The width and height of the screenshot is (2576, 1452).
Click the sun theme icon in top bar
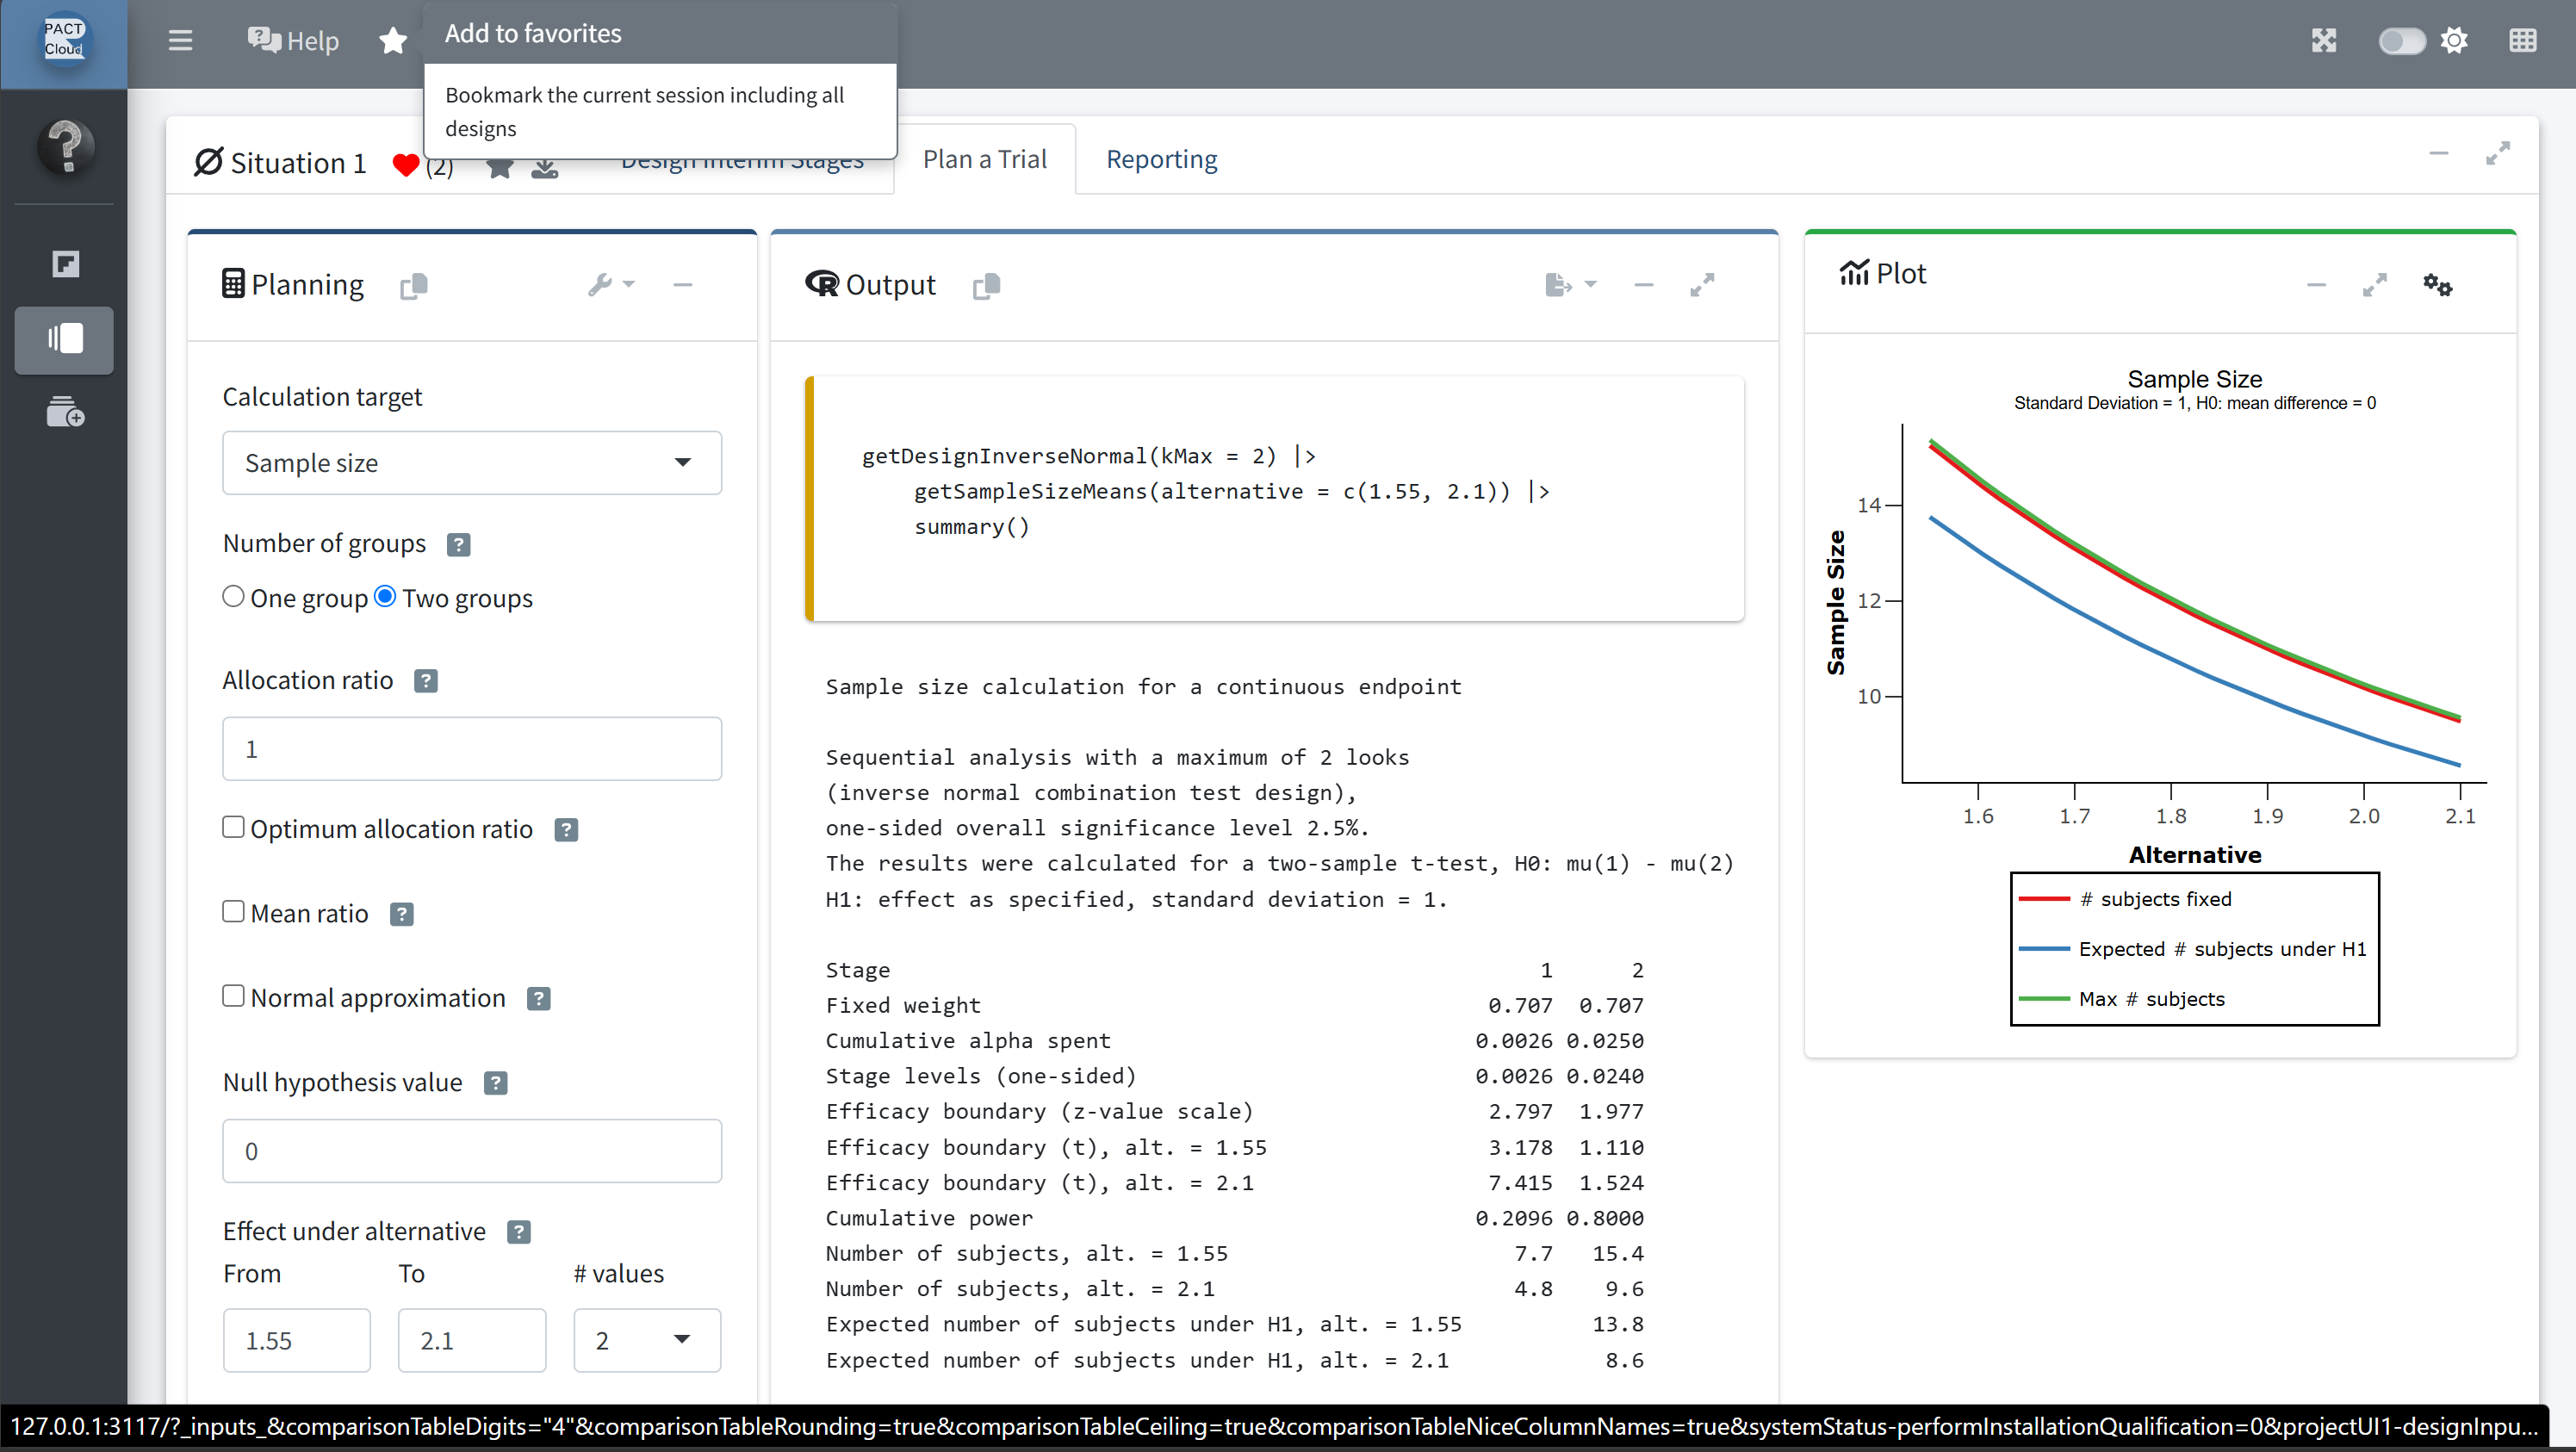[2454, 40]
